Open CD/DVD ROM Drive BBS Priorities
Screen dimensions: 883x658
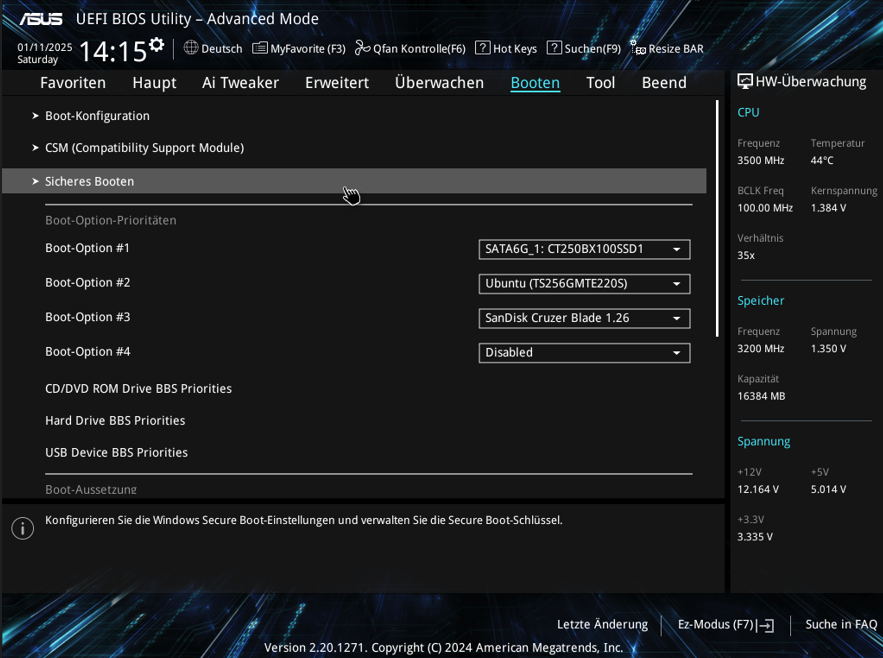click(138, 389)
